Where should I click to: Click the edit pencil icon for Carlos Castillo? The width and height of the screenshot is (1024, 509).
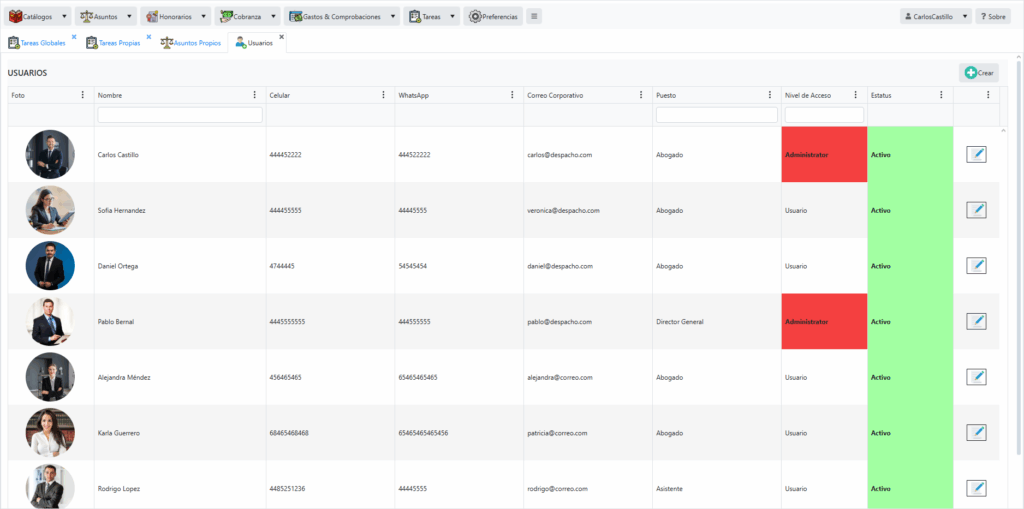pos(976,154)
